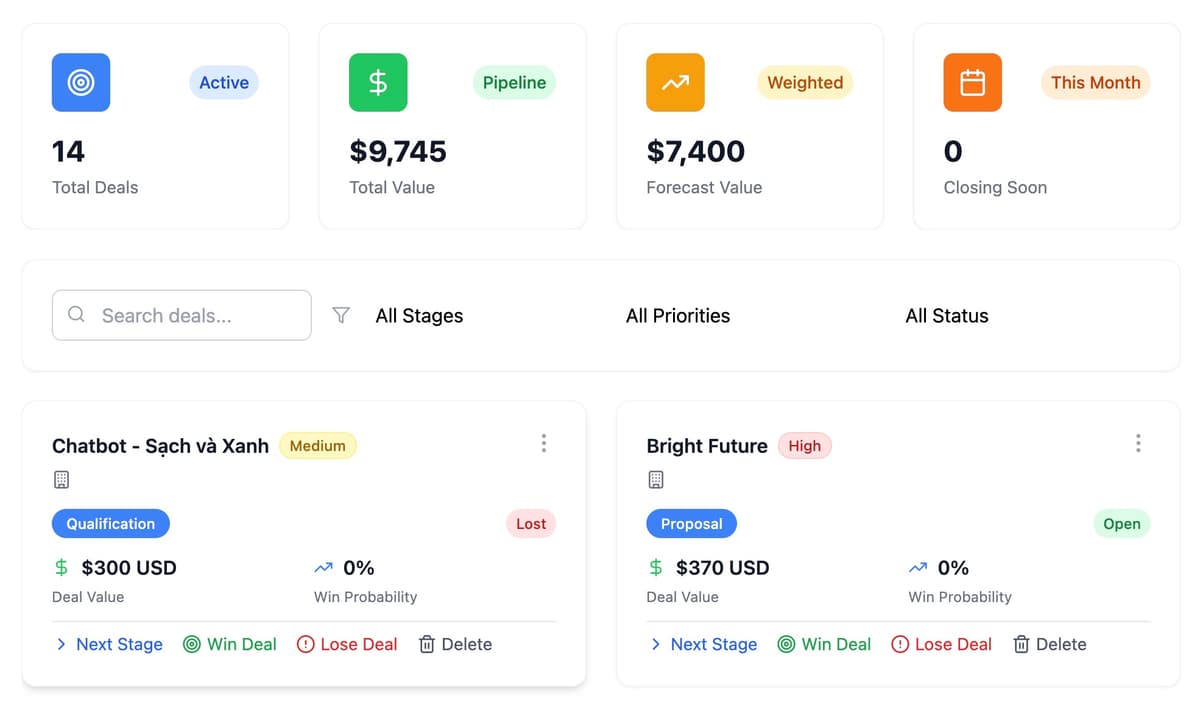Delete the Chatbot - Sạch và Xanh deal
Image resolution: width=1200 pixels, height=701 pixels.
coord(455,644)
